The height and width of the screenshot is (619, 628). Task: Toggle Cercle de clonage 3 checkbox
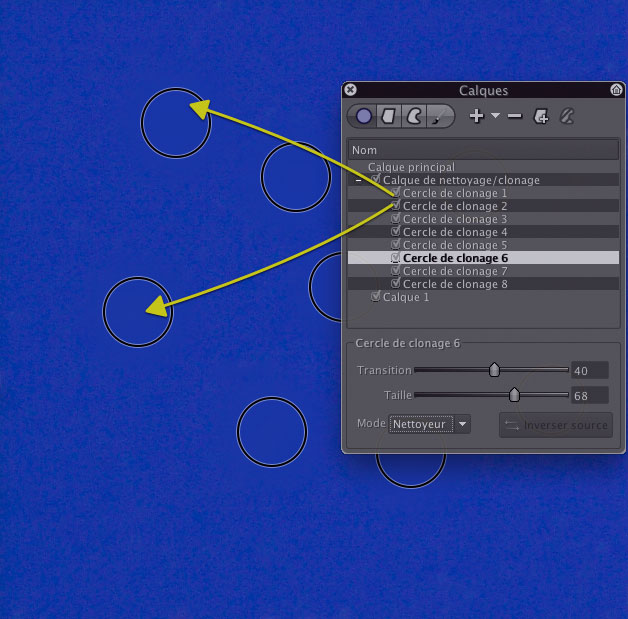(x=396, y=218)
